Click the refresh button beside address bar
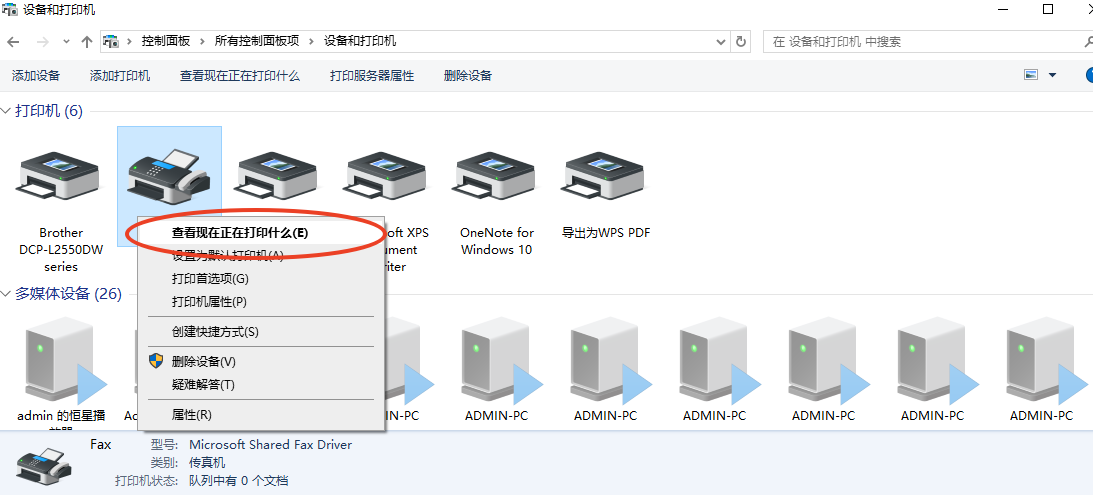Image resolution: width=1093 pixels, height=495 pixels. click(741, 42)
